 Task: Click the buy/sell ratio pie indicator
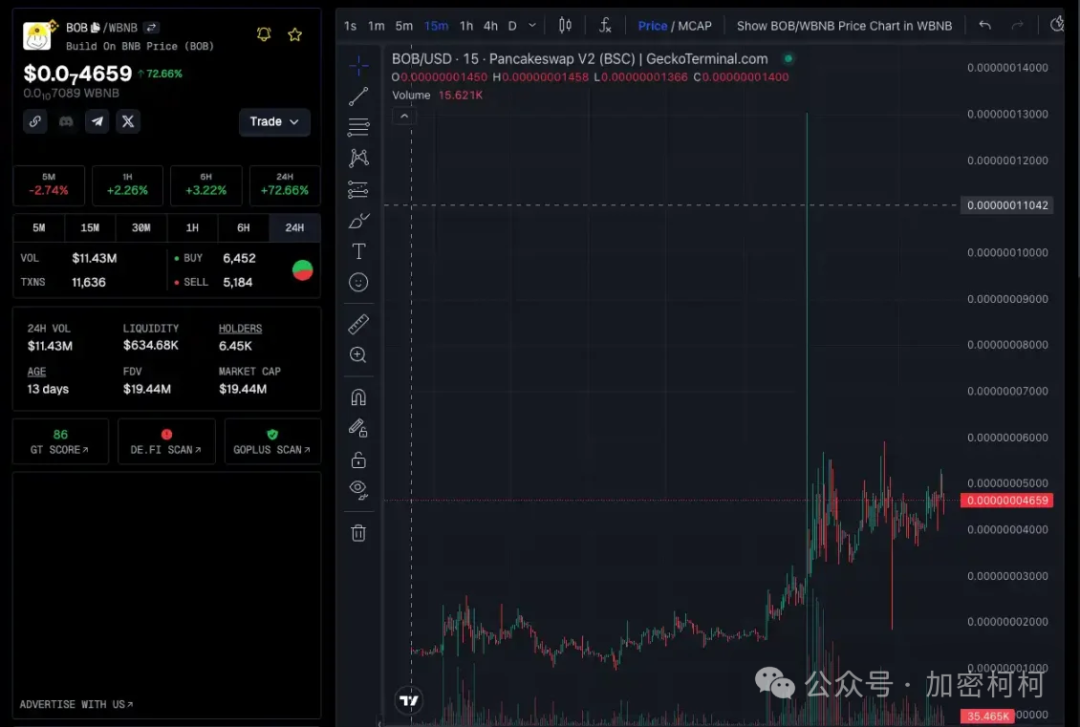click(302, 270)
